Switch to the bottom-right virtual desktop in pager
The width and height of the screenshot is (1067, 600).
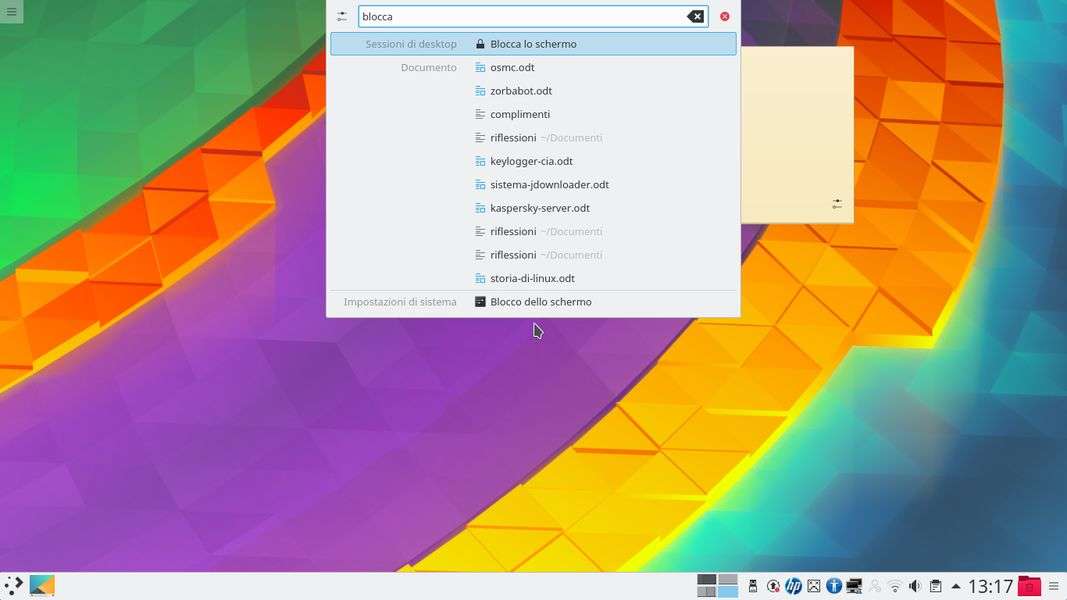[728, 592]
